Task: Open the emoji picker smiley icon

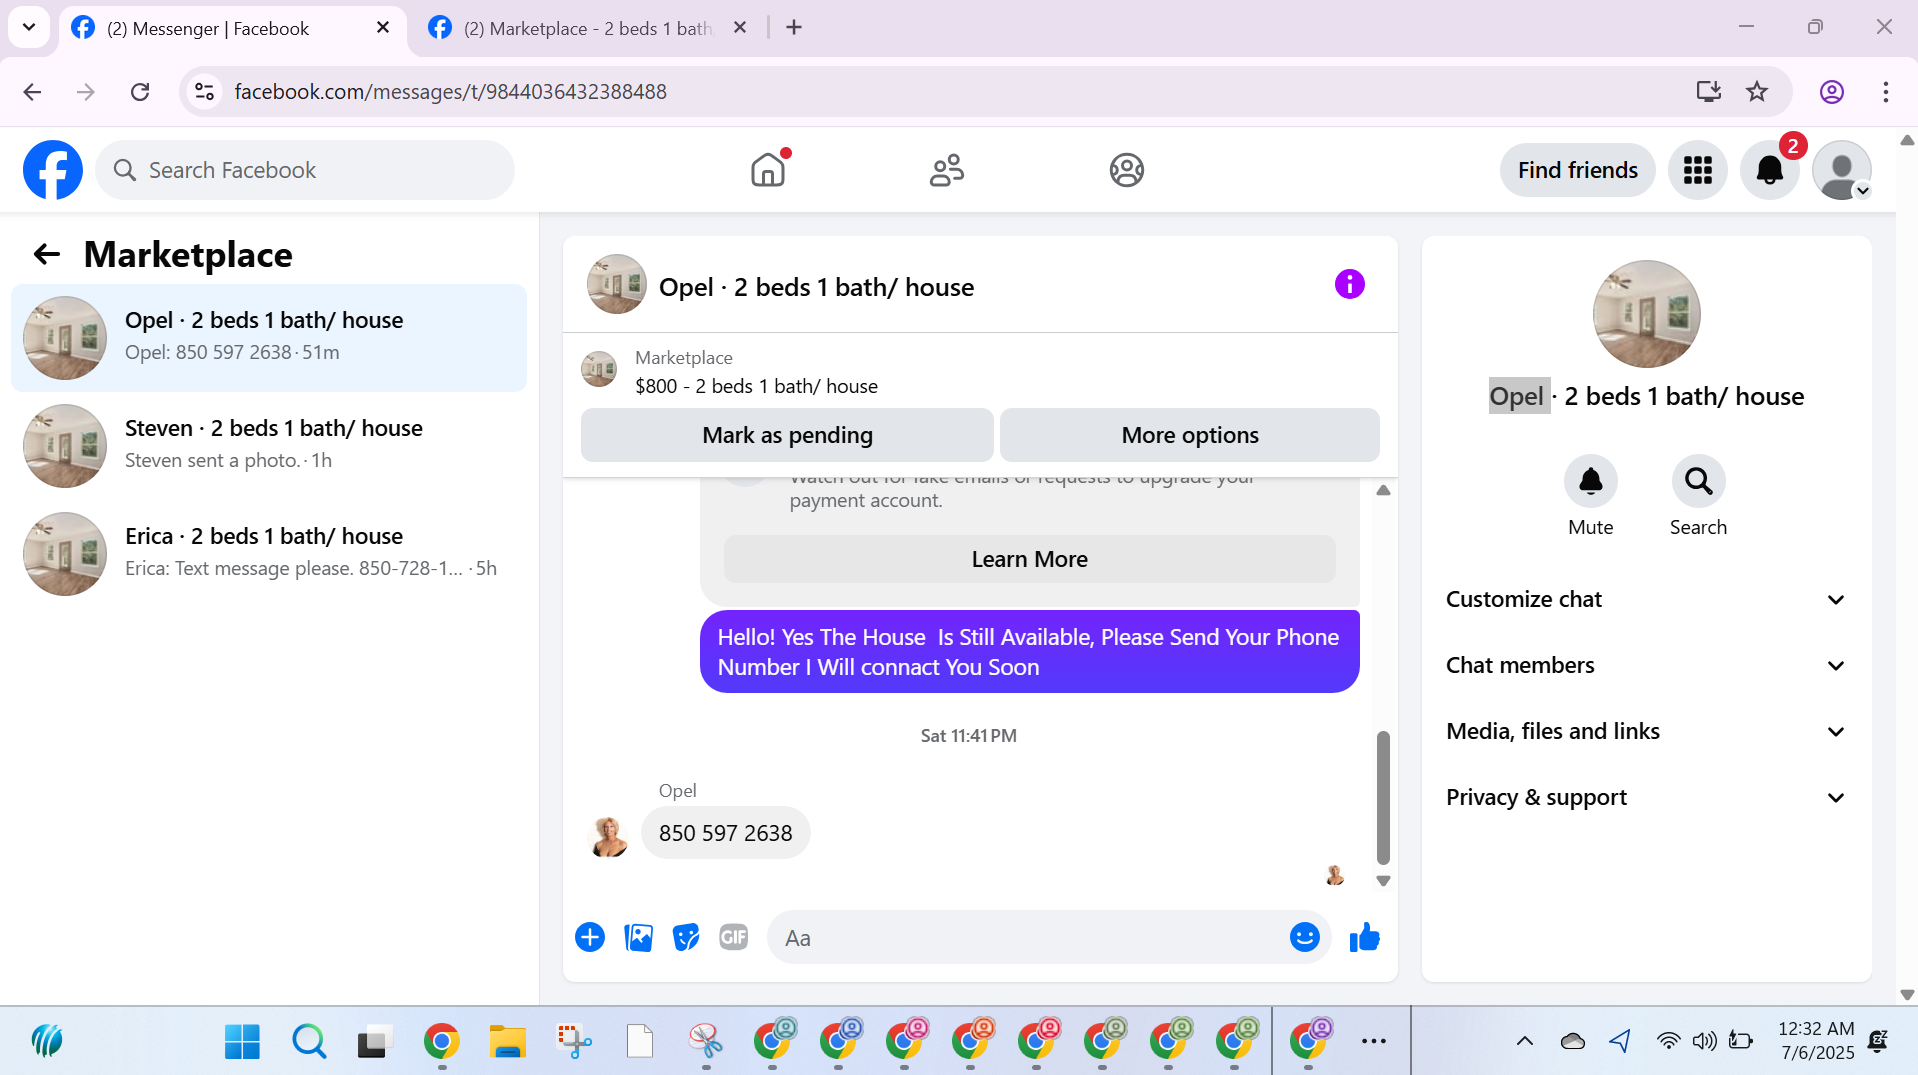Action: [x=1305, y=937]
